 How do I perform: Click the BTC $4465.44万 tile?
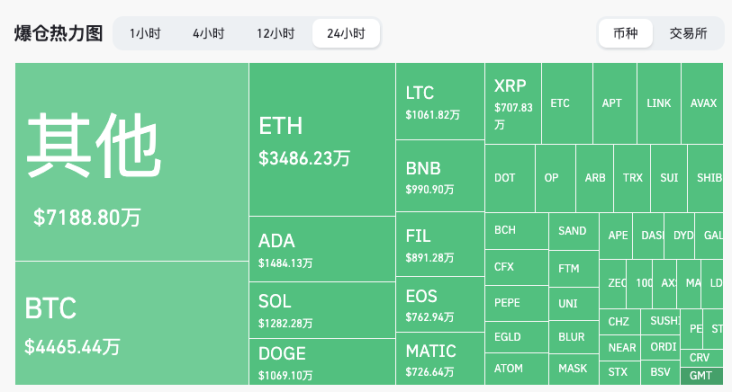(x=132, y=323)
